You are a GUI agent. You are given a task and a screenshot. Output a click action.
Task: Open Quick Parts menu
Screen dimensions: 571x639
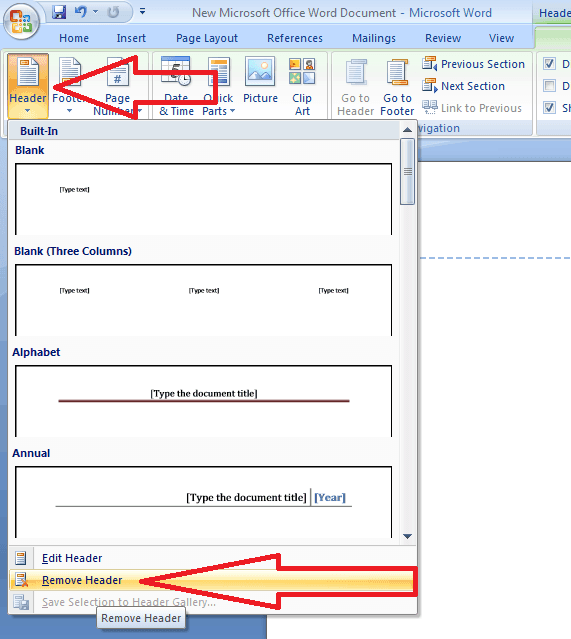pyautogui.click(x=218, y=86)
